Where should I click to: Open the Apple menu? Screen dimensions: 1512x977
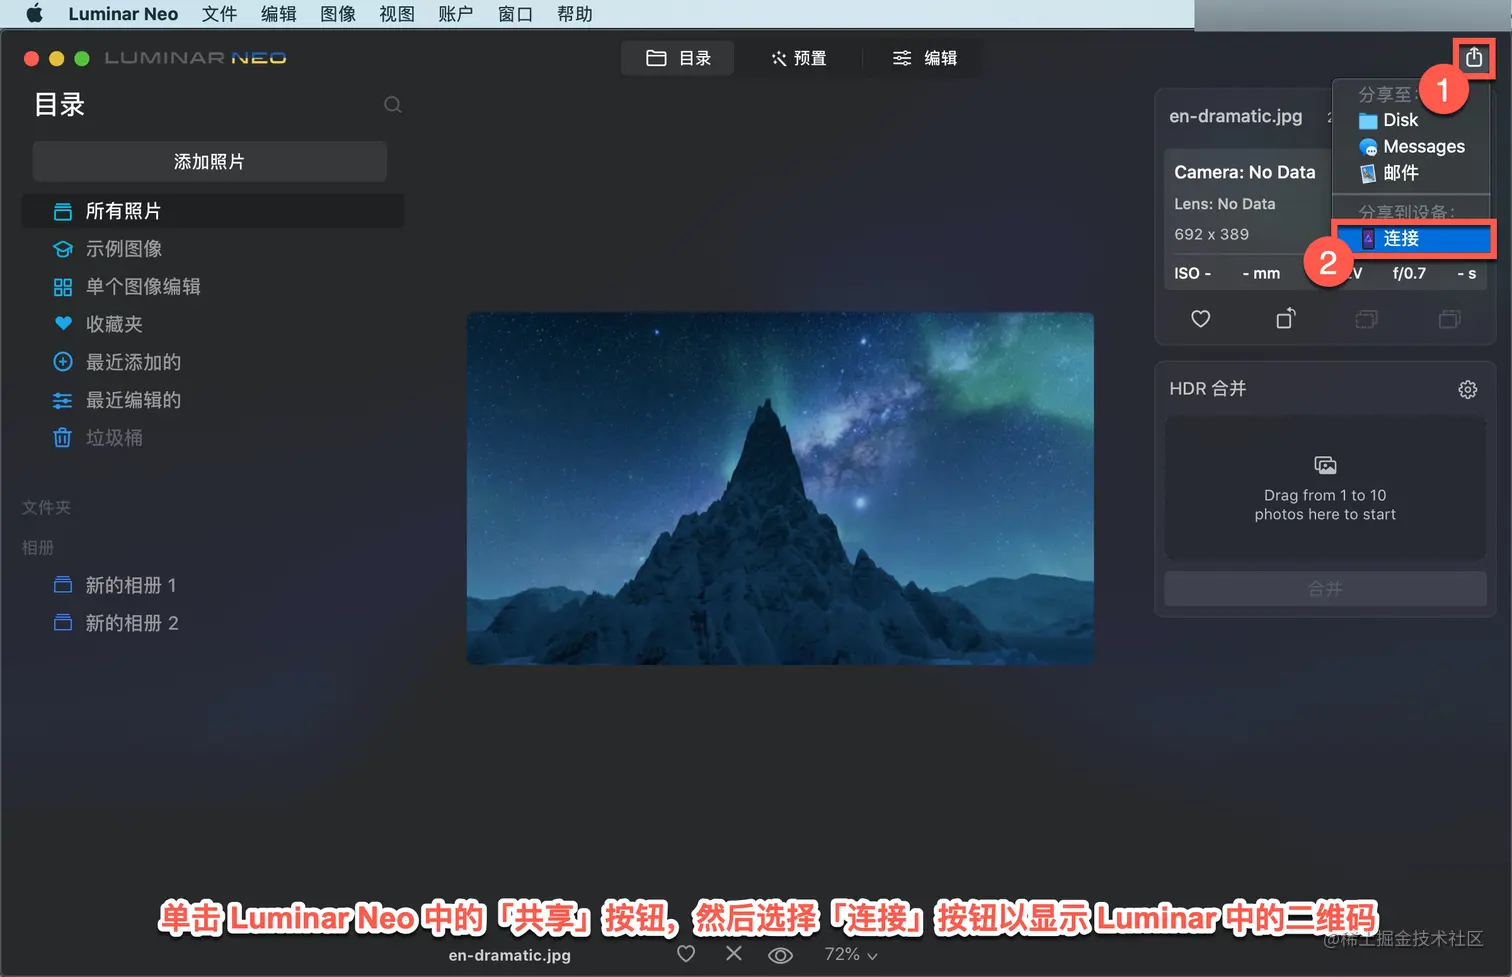coord(34,14)
